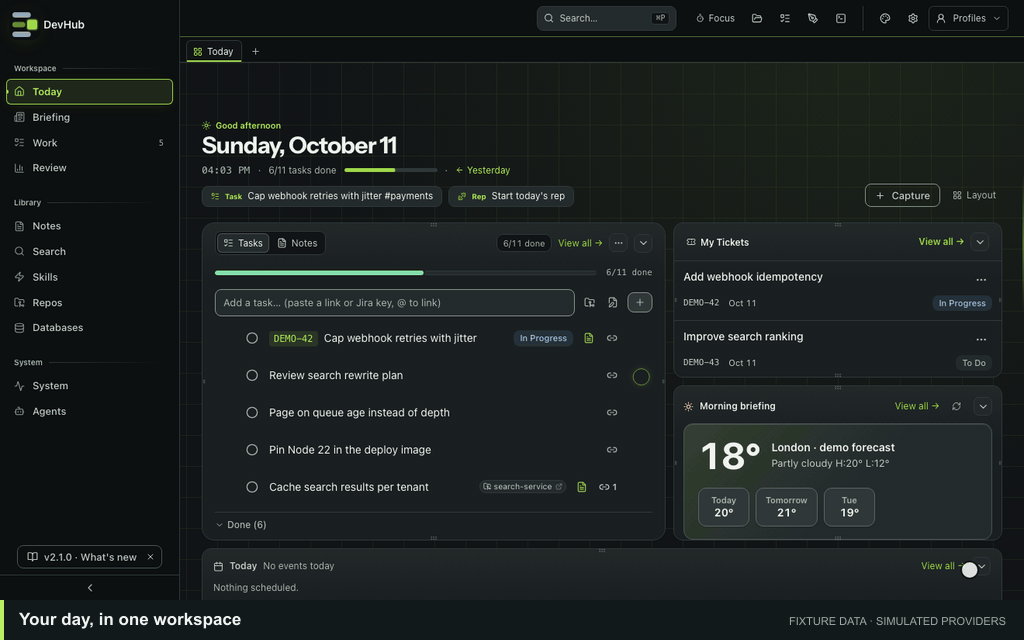This screenshot has height=640, width=1024.
Task: Open the search-service repo chip
Action: pyautogui.click(x=522, y=487)
